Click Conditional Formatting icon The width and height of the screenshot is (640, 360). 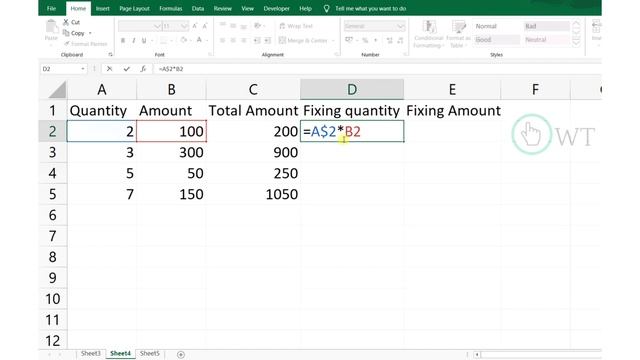[429, 27]
